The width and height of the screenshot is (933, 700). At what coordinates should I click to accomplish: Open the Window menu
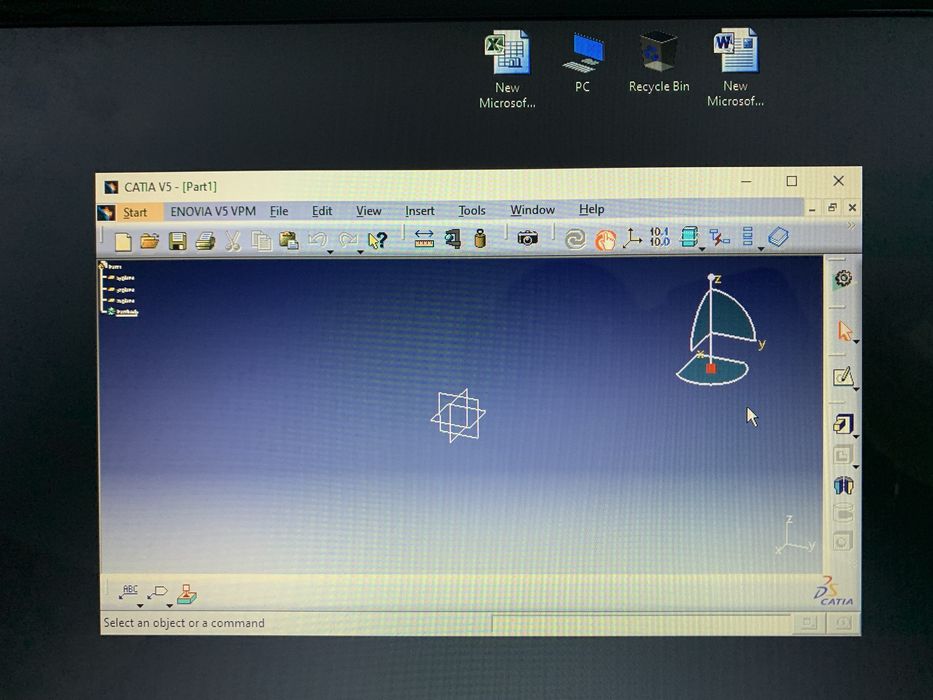[x=533, y=210]
